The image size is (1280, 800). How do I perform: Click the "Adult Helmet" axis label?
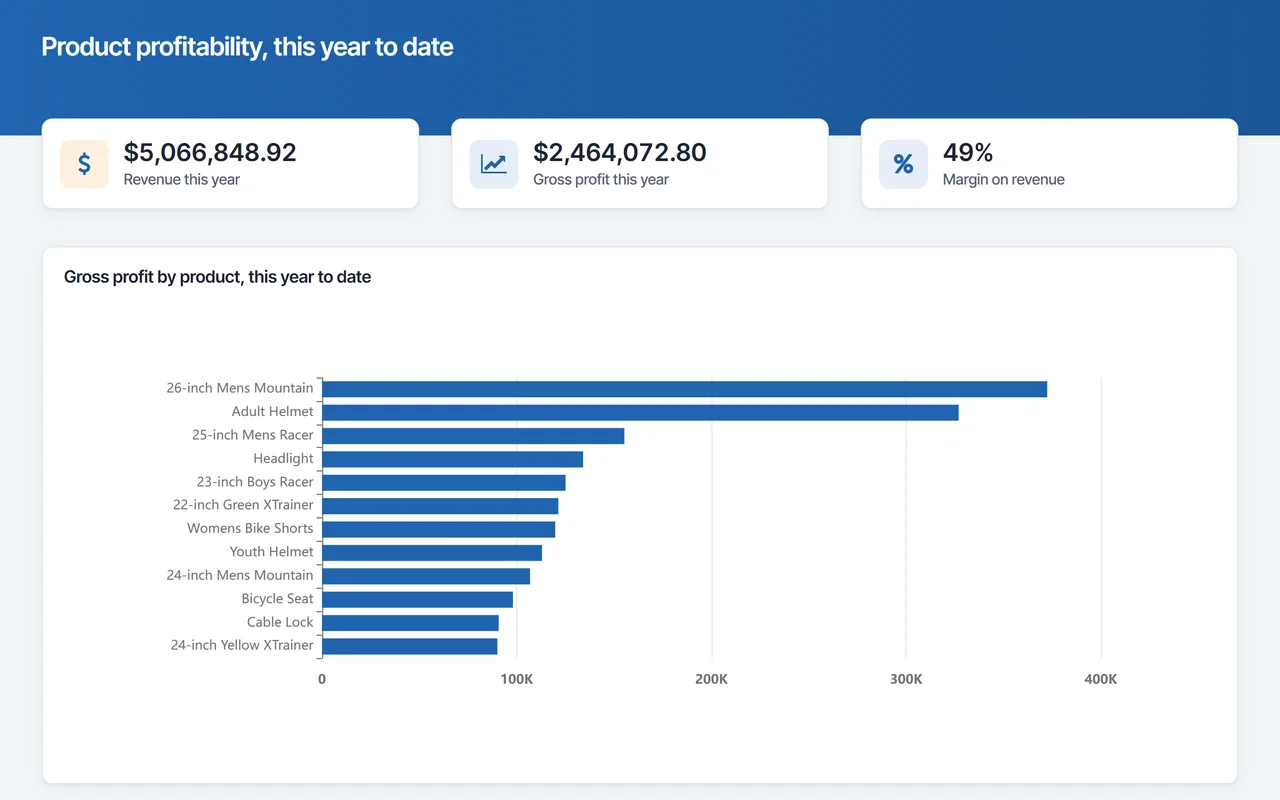pos(273,411)
